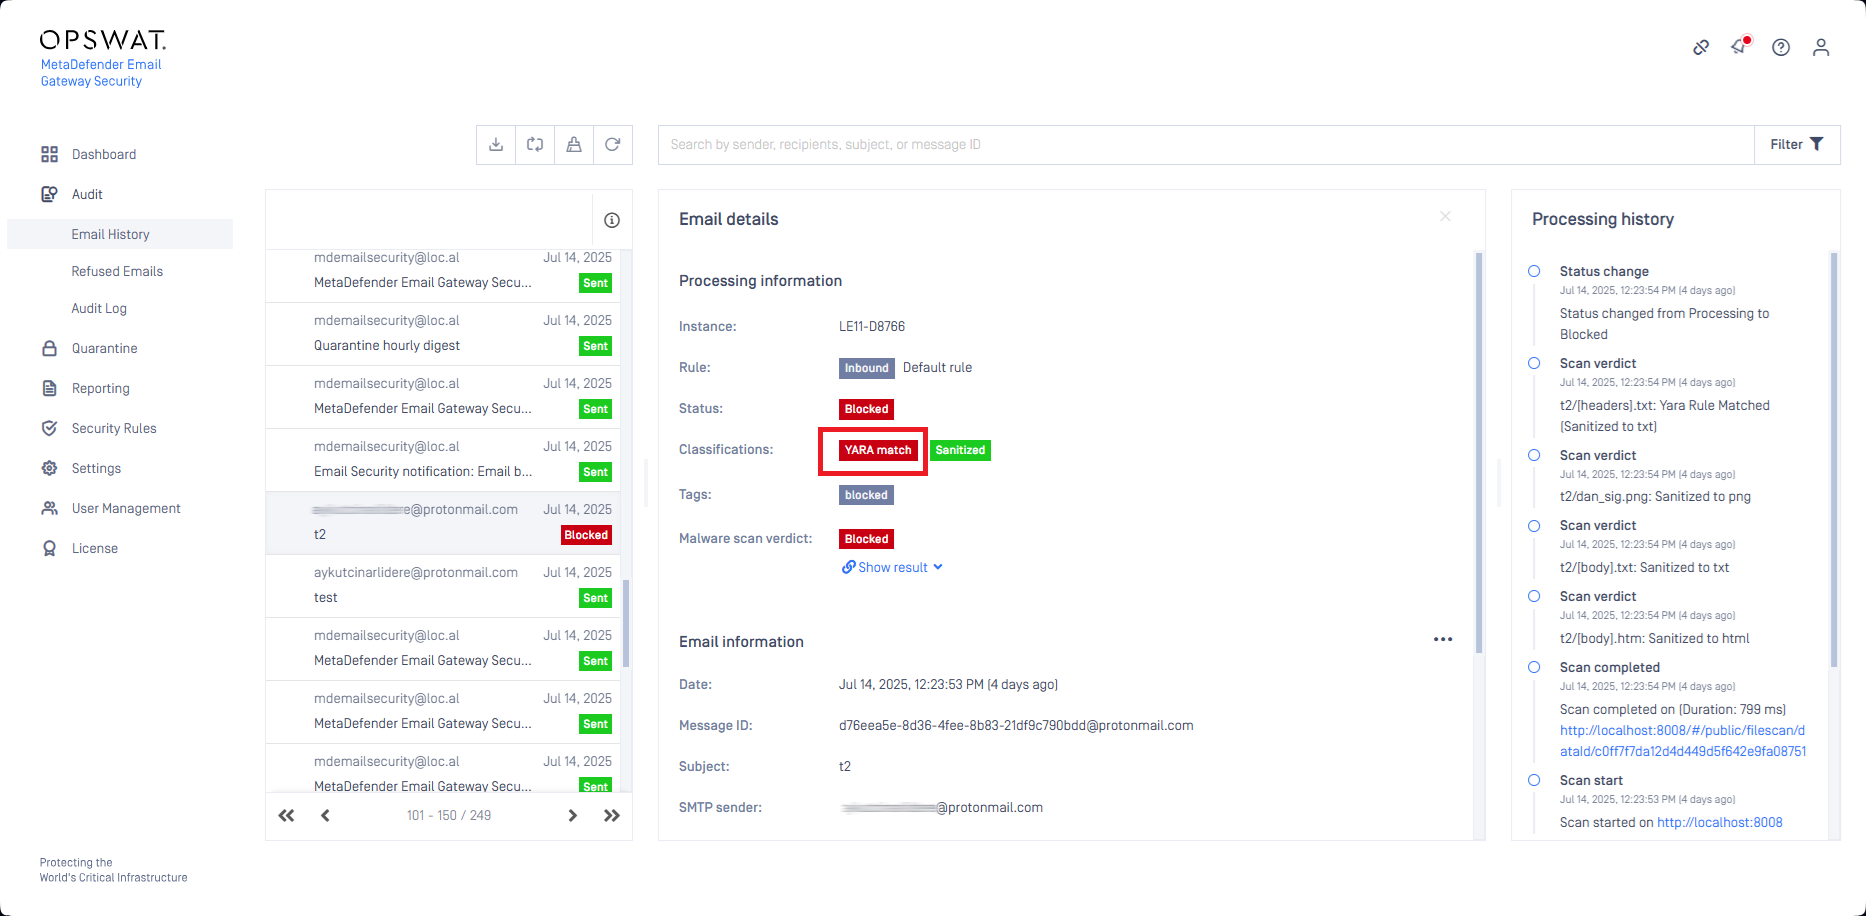Open the filescan result link in Scan completed

pyautogui.click(x=1683, y=741)
